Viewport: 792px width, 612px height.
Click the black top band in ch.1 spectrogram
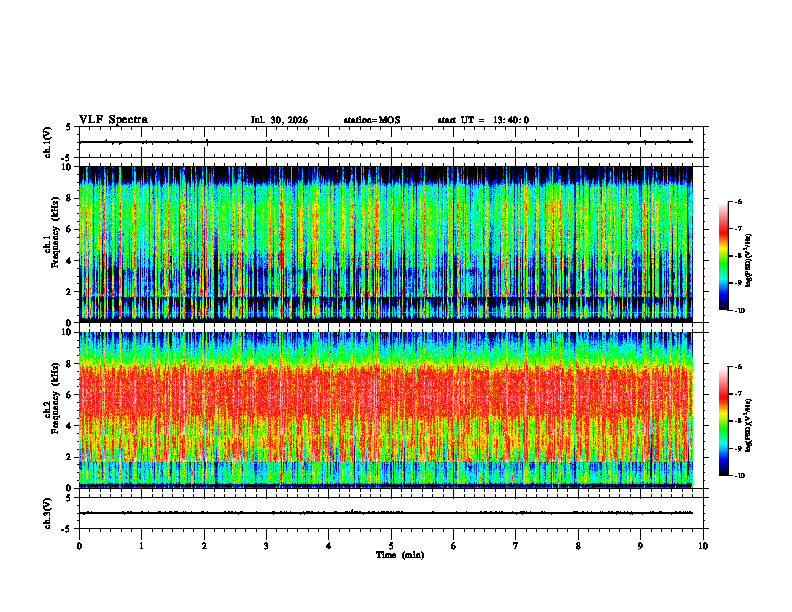tap(386, 174)
